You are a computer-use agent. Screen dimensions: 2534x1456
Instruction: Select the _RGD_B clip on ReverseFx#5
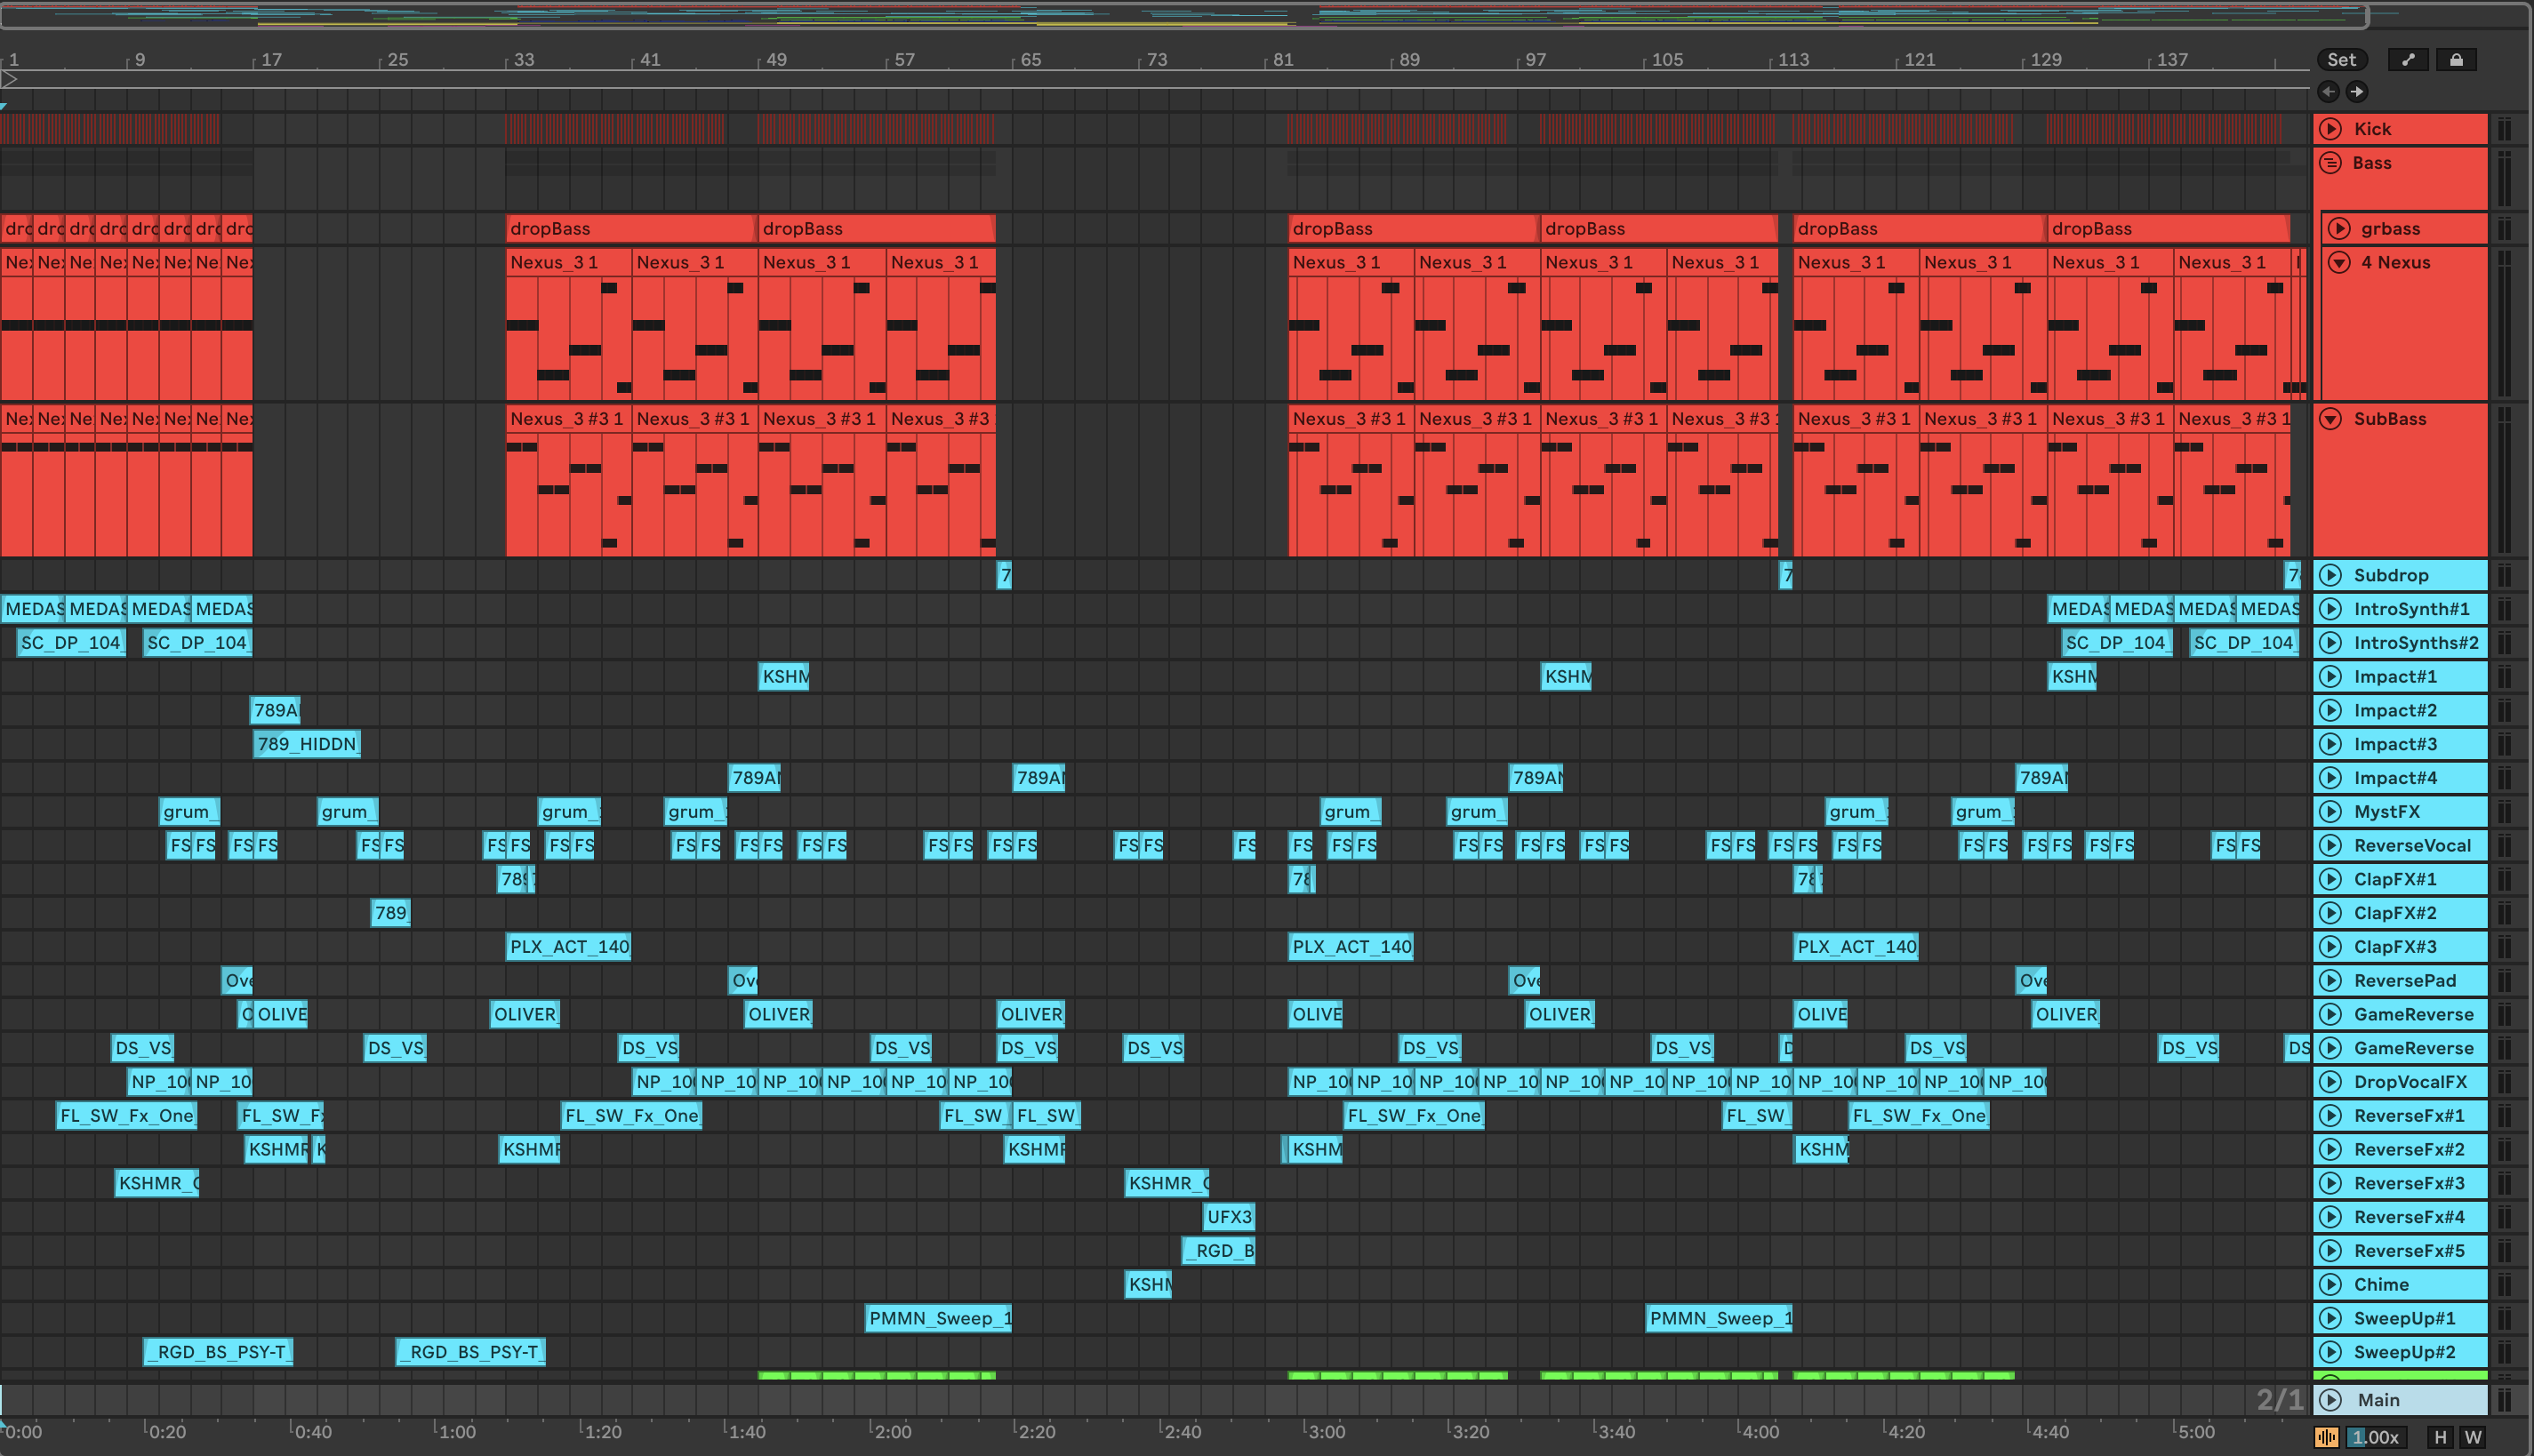[x=1218, y=1251]
